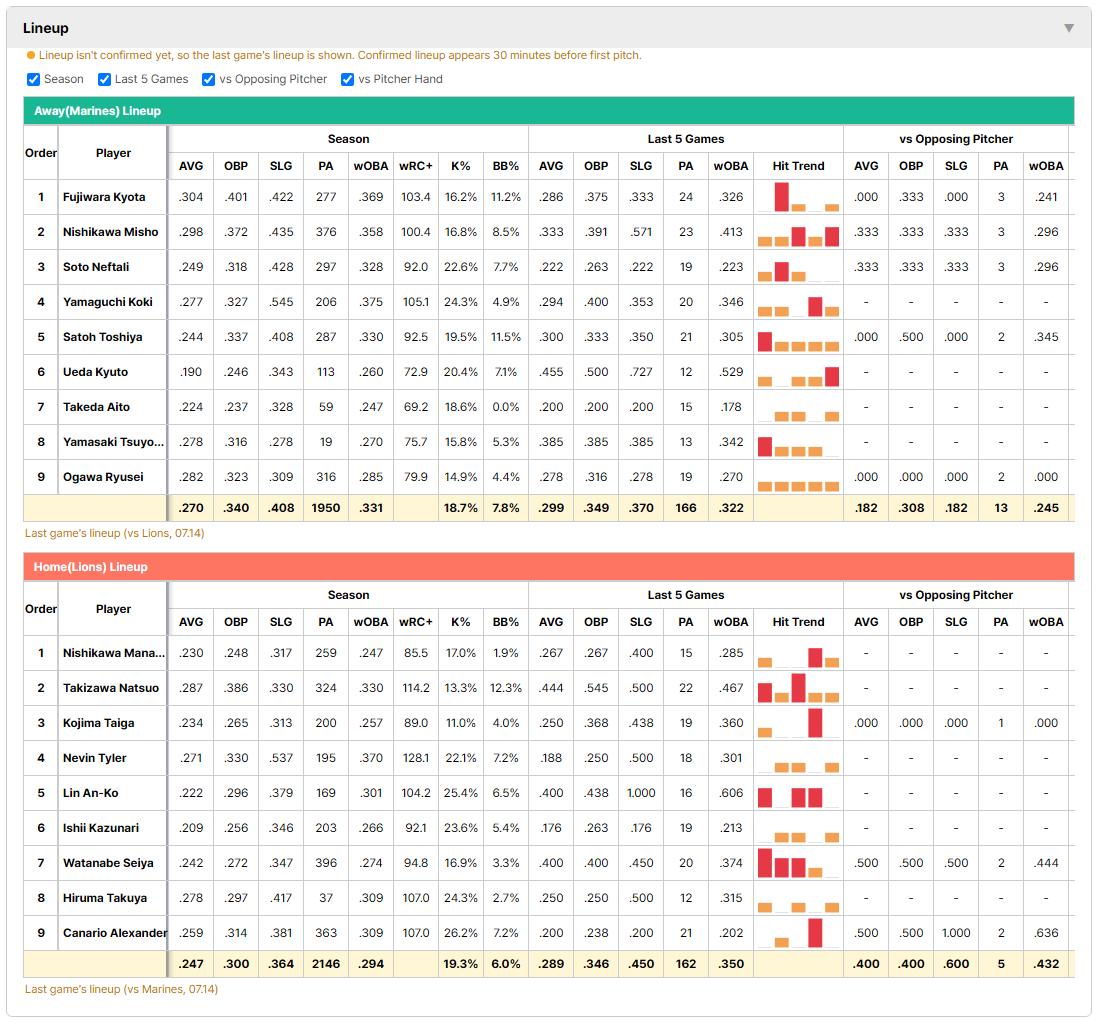Click Nishikawa Misho's hit trend bars

[798, 232]
